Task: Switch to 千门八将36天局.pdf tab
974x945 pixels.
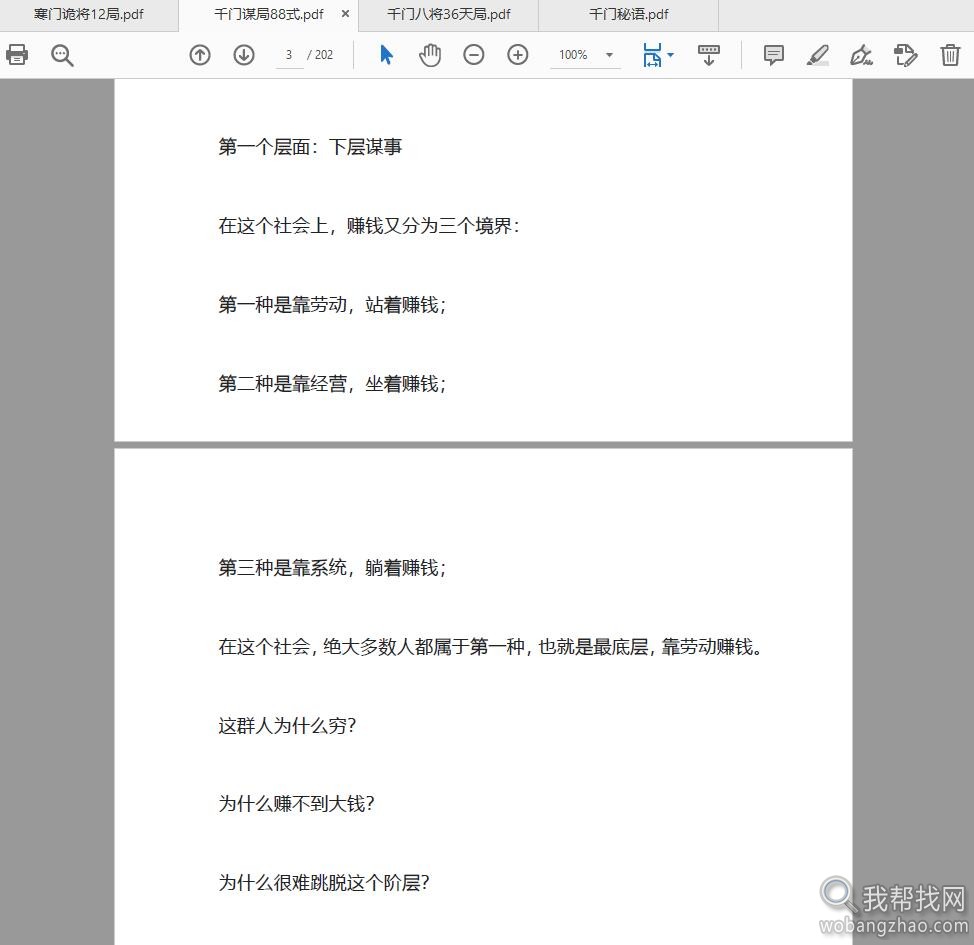Action: click(448, 15)
